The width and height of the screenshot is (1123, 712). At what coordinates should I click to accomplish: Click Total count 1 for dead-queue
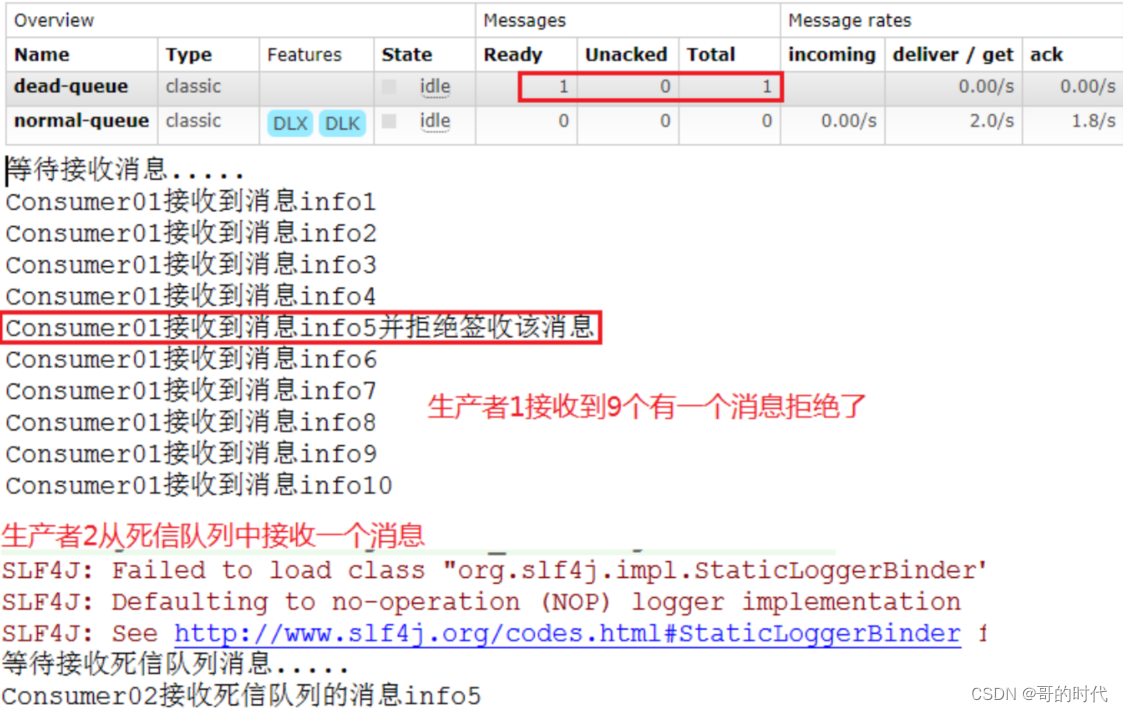(766, 87)
